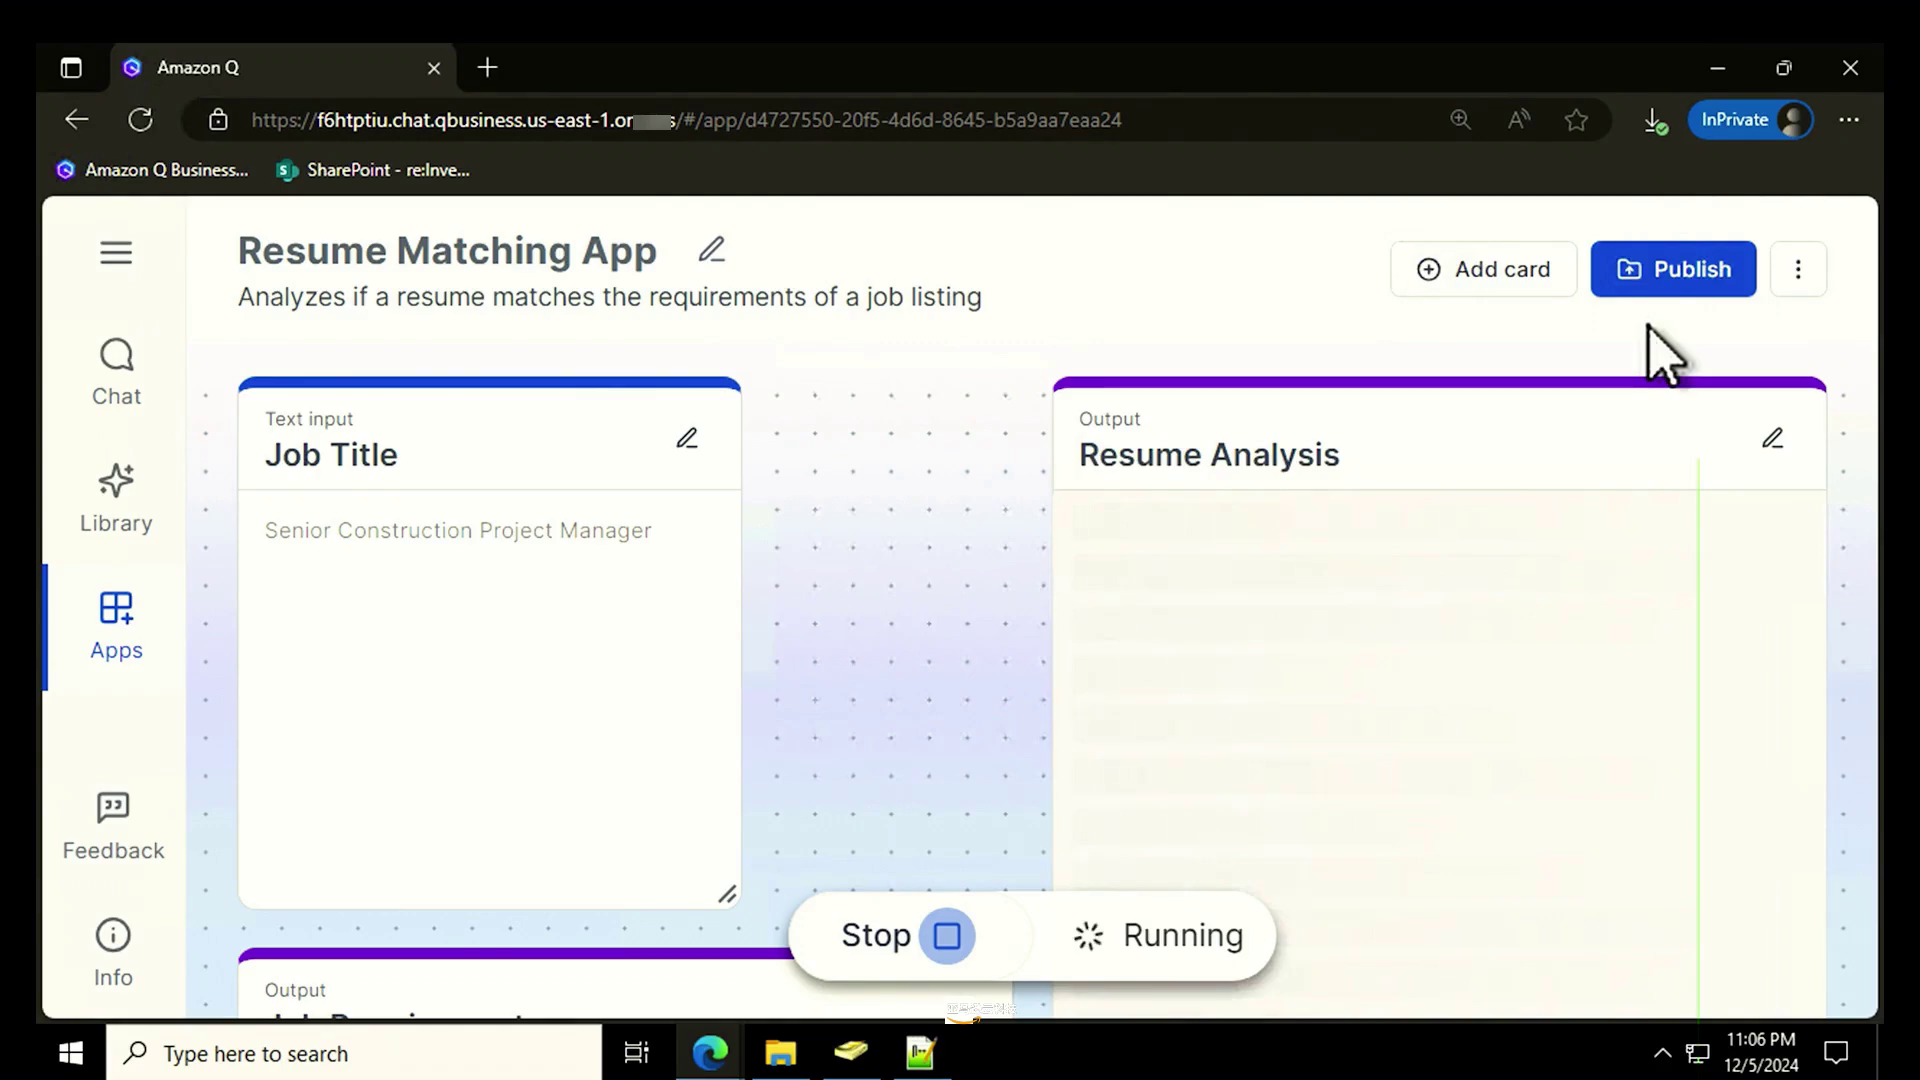
Task: Expand the system tray hidden icons
Action: tap(1662, 1053)
